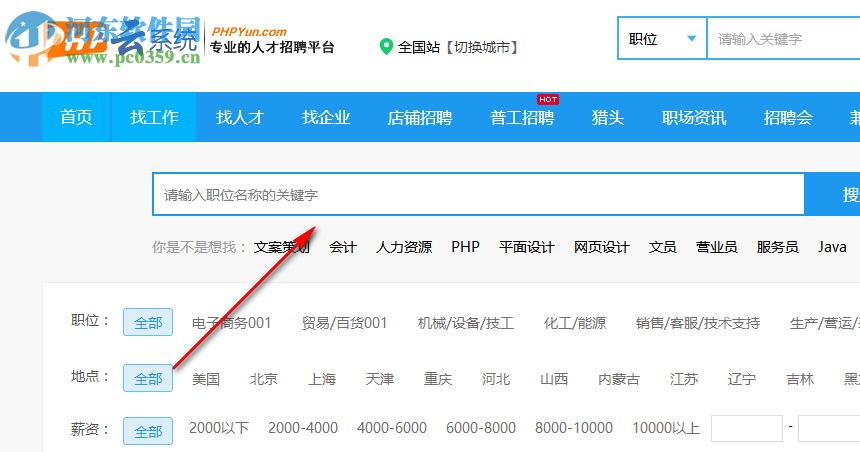
Task: Select the 营业员 suggested keyword
Action: (716, 247)
